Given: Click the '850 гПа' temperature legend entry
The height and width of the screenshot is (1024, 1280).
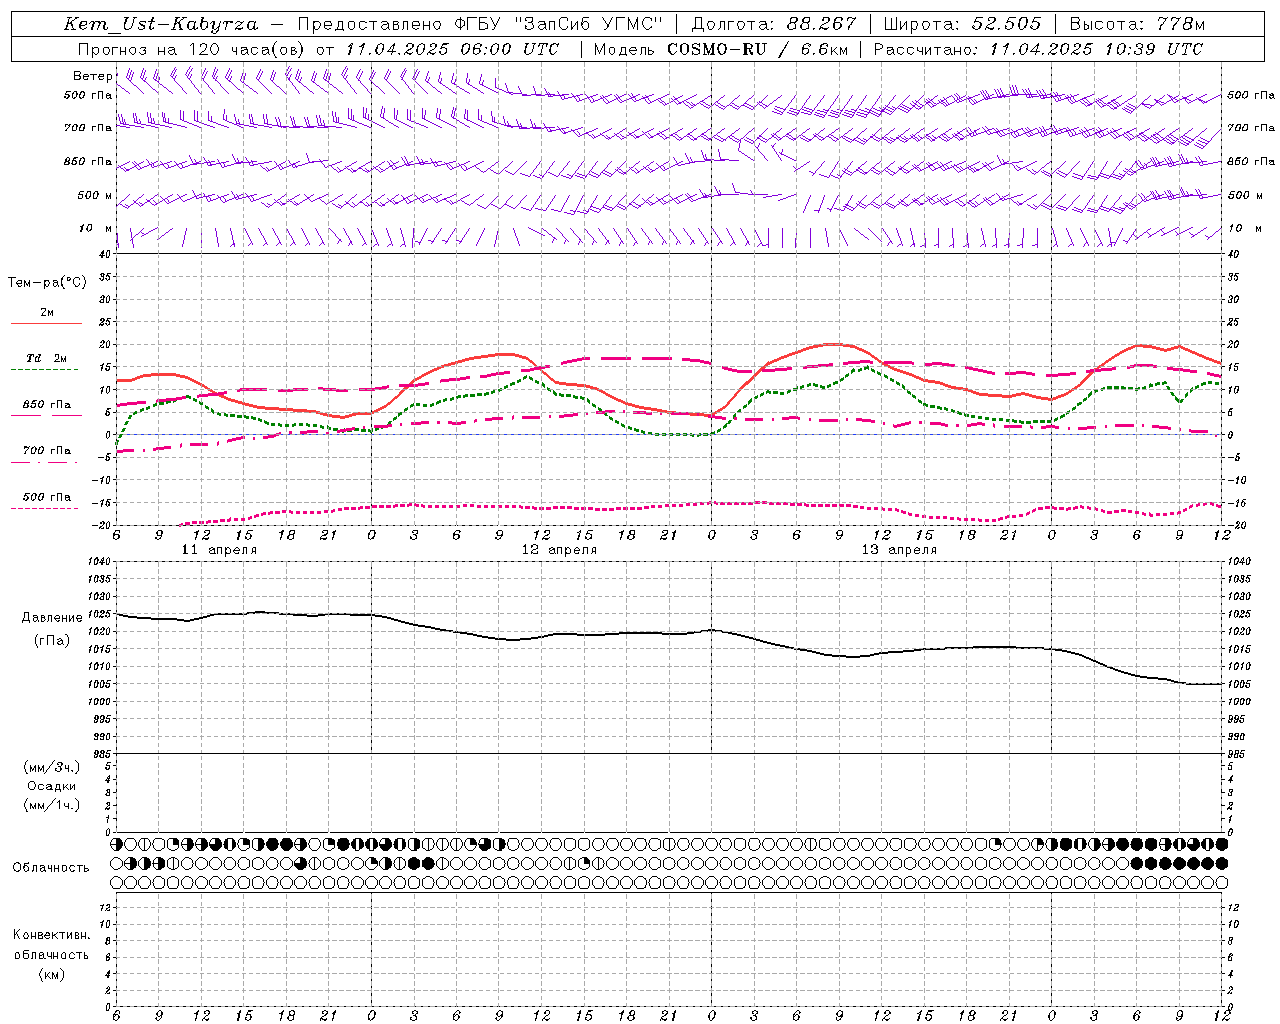Looking at the screenshot, I should tap(47, 405).
